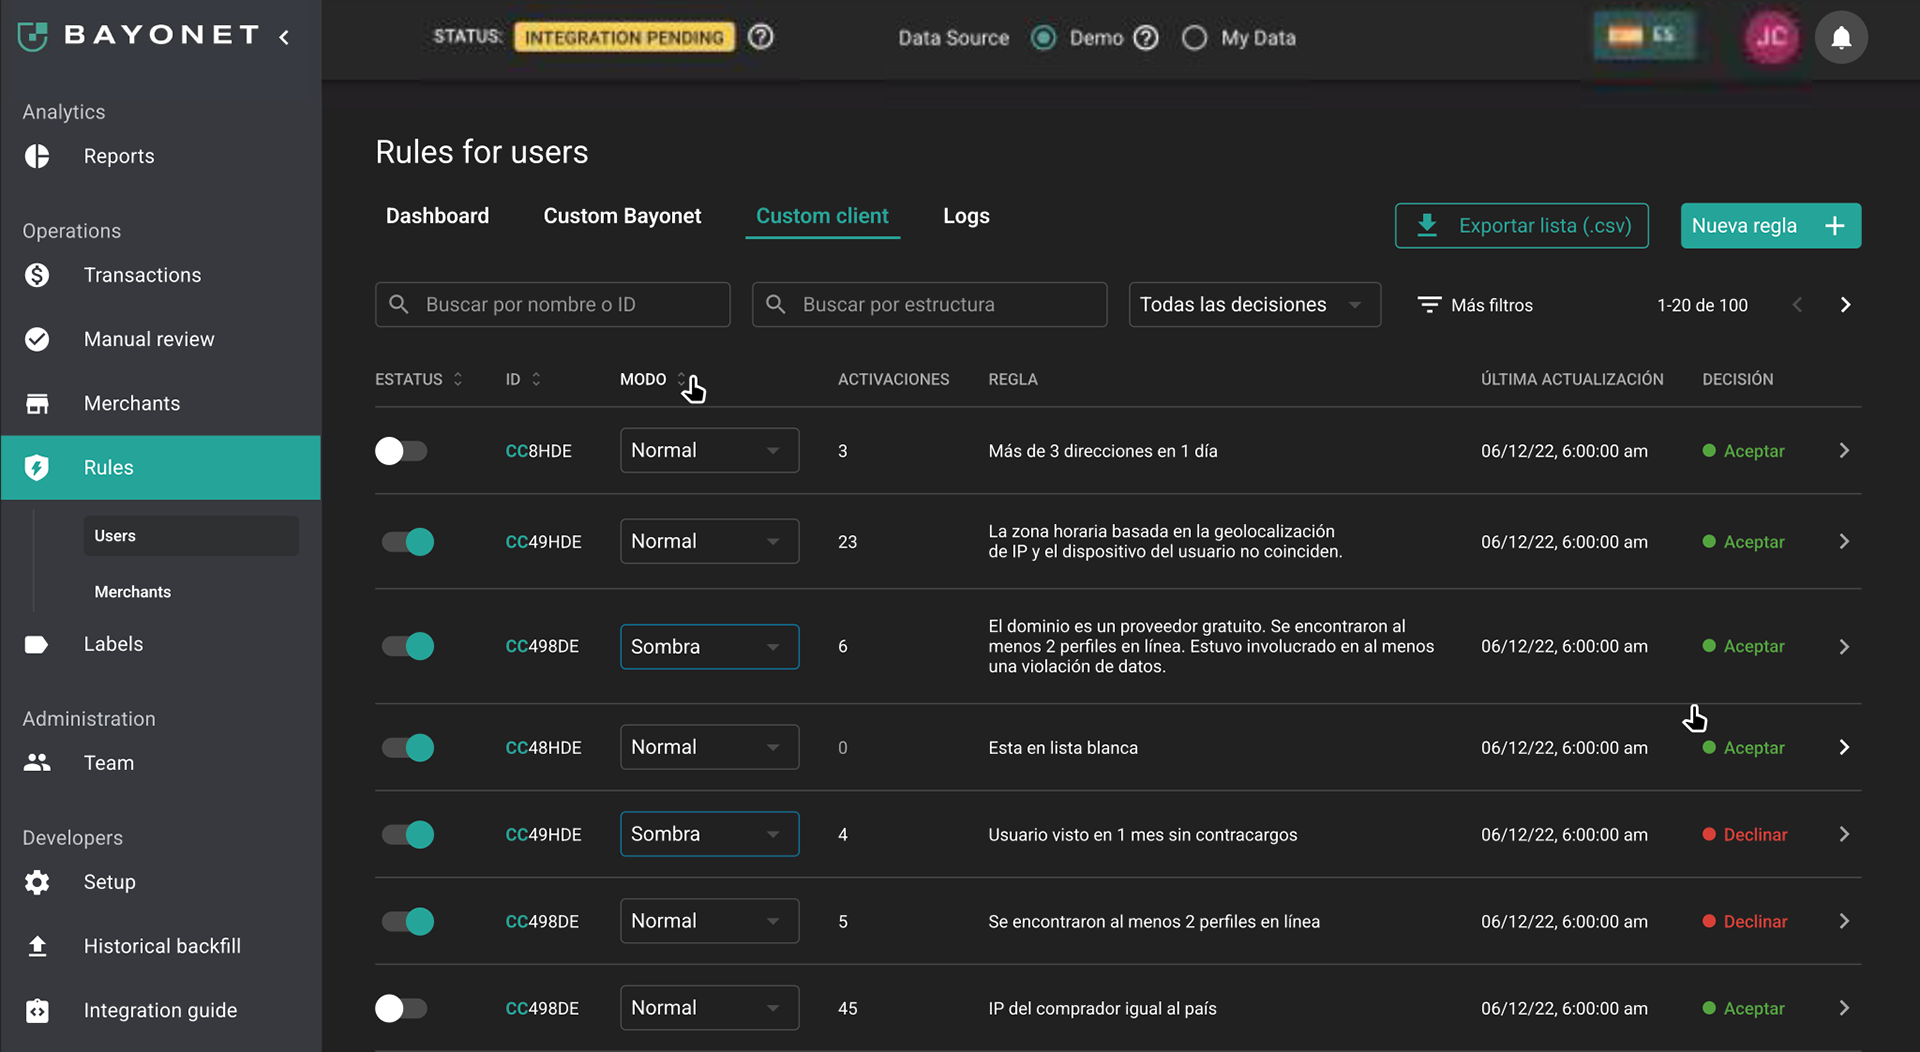Click Exportar lista (.csv) button

1521,226
